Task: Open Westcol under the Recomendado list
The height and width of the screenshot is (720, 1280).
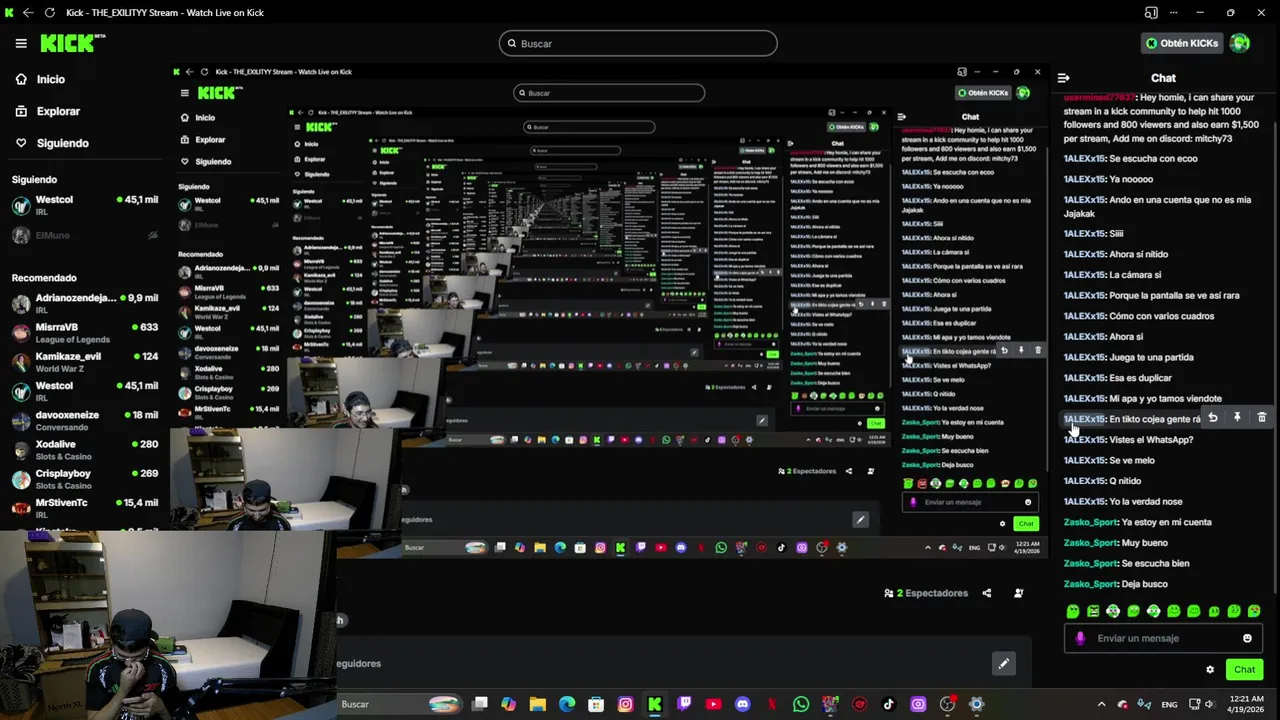Action: (85, 390)
